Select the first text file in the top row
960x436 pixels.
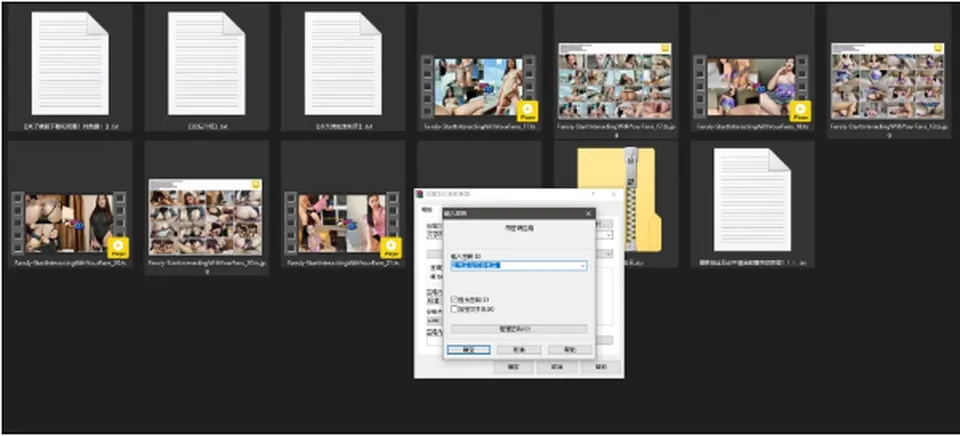tap(70, 63)
